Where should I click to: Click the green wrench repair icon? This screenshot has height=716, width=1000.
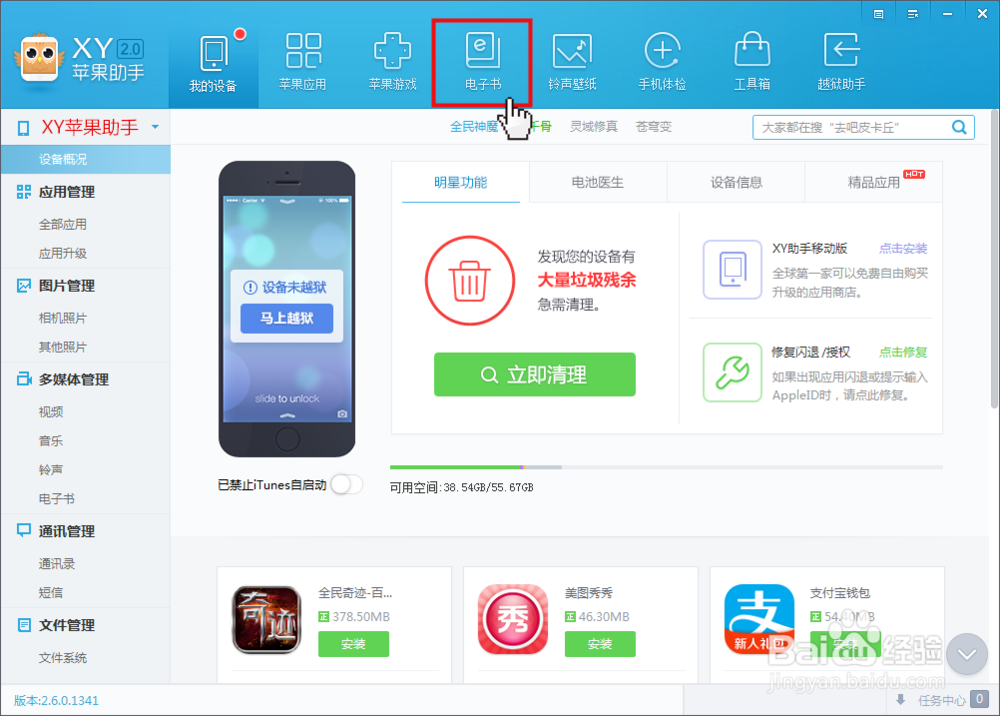click(x=732, y=372)
